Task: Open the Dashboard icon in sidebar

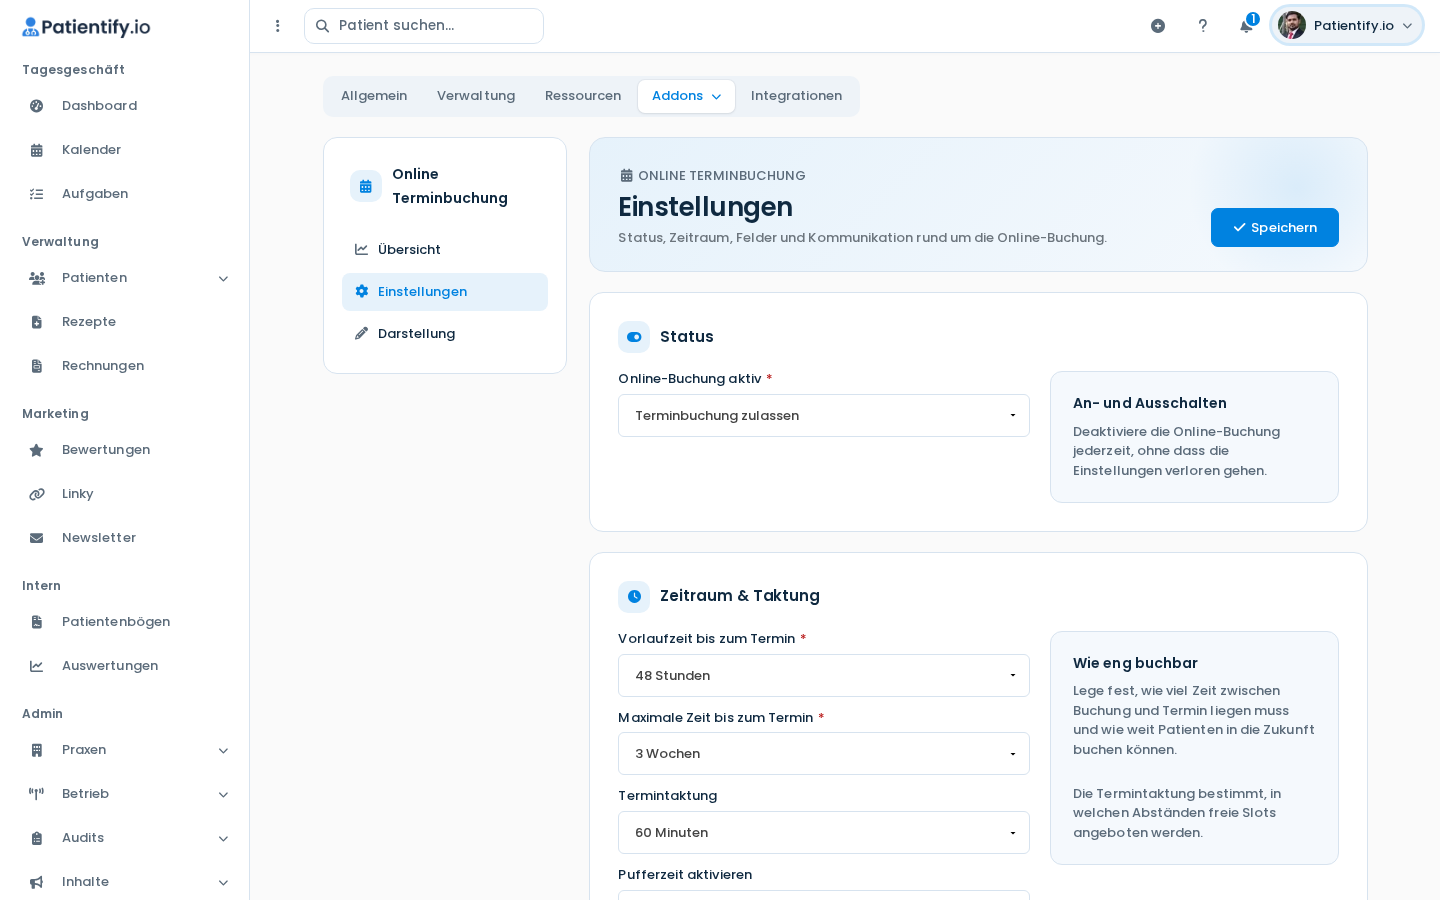Action: (37, 106)
